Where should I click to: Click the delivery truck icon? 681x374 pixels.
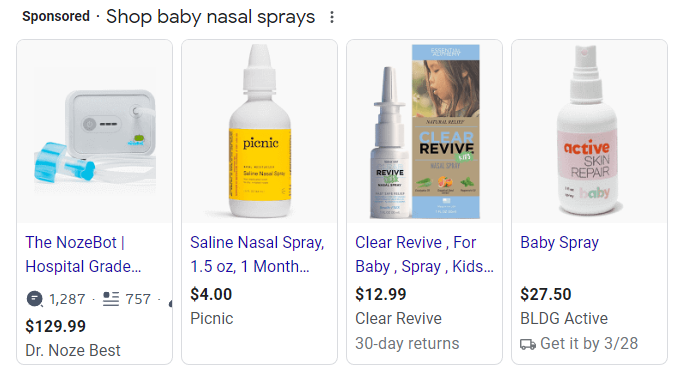[x=528, y=344]
